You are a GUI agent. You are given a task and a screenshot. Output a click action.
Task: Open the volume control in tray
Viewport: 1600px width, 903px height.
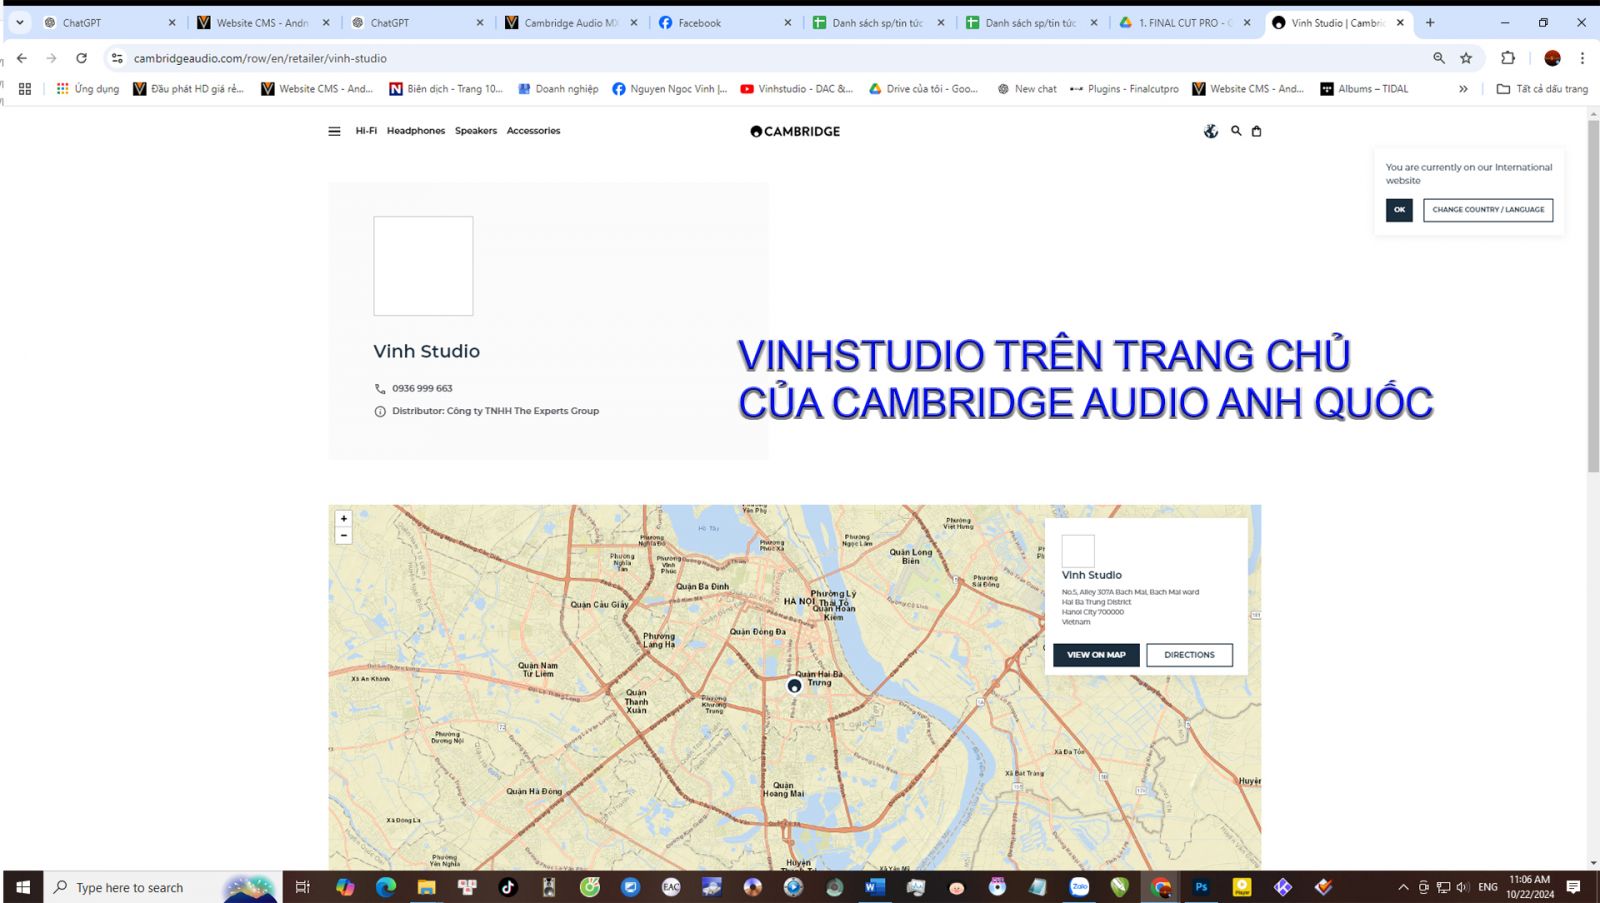click(x=1463, y=887)
